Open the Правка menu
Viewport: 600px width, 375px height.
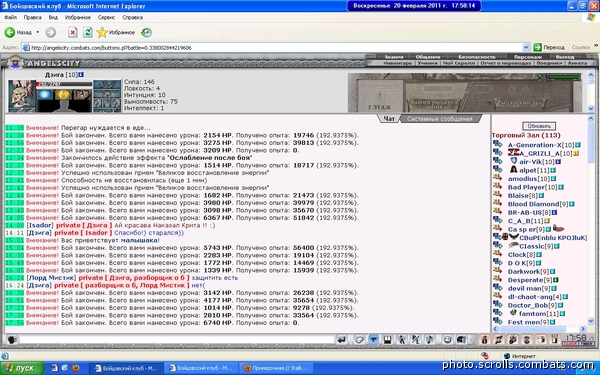(x=33, y=18)
